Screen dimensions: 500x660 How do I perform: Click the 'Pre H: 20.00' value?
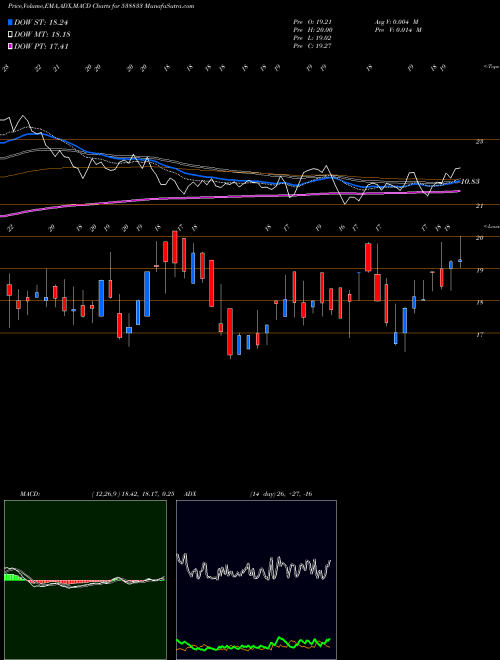pyautogui.click(x=313, y=30)
